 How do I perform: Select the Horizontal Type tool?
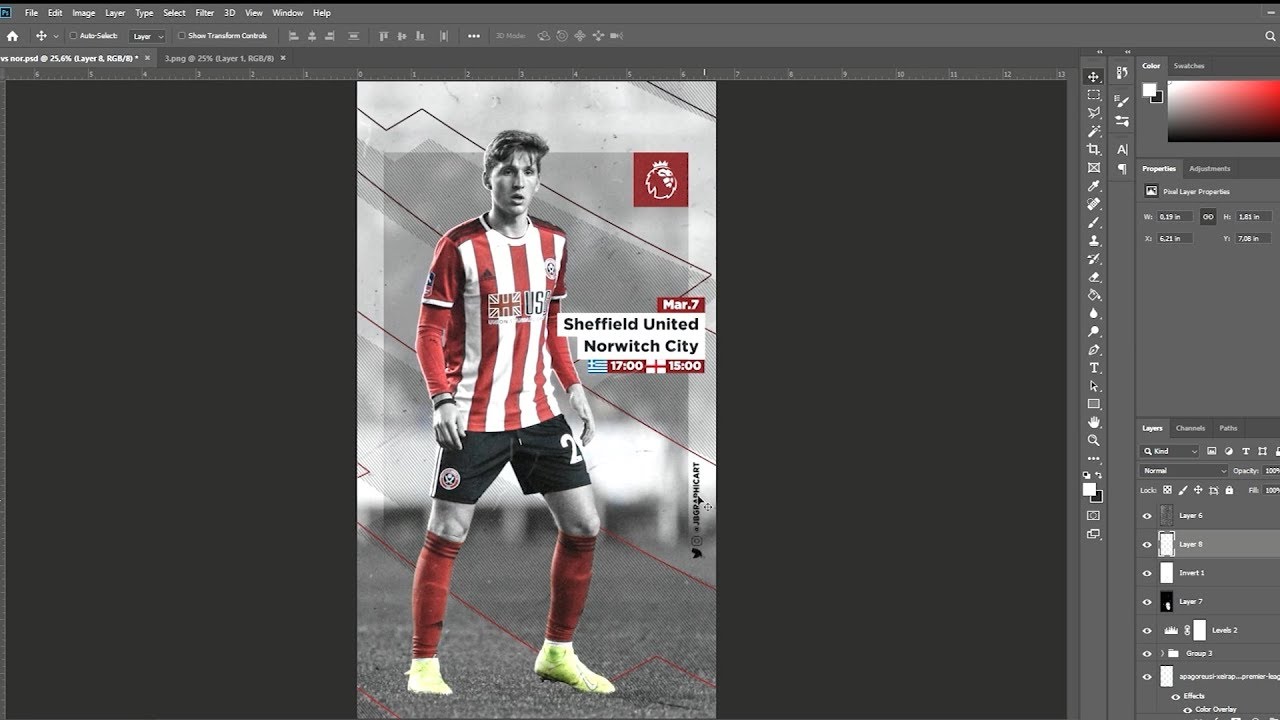pyautogui.click(x=1094, y=368)
